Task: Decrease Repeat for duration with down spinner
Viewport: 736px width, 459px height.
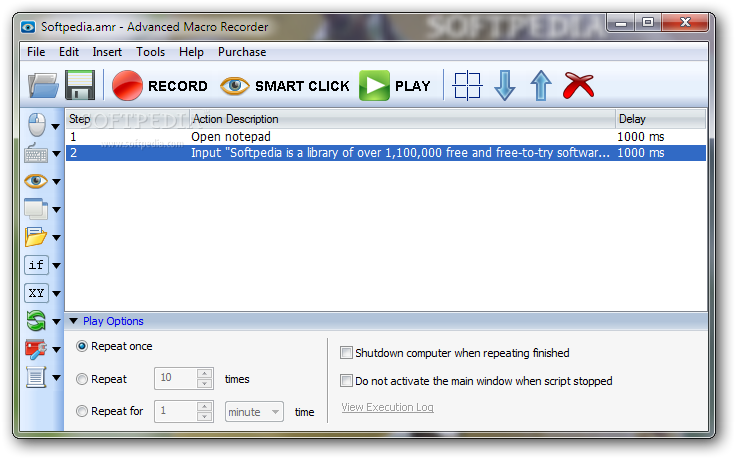Action: pyautogui.click(x=204, y=416)
